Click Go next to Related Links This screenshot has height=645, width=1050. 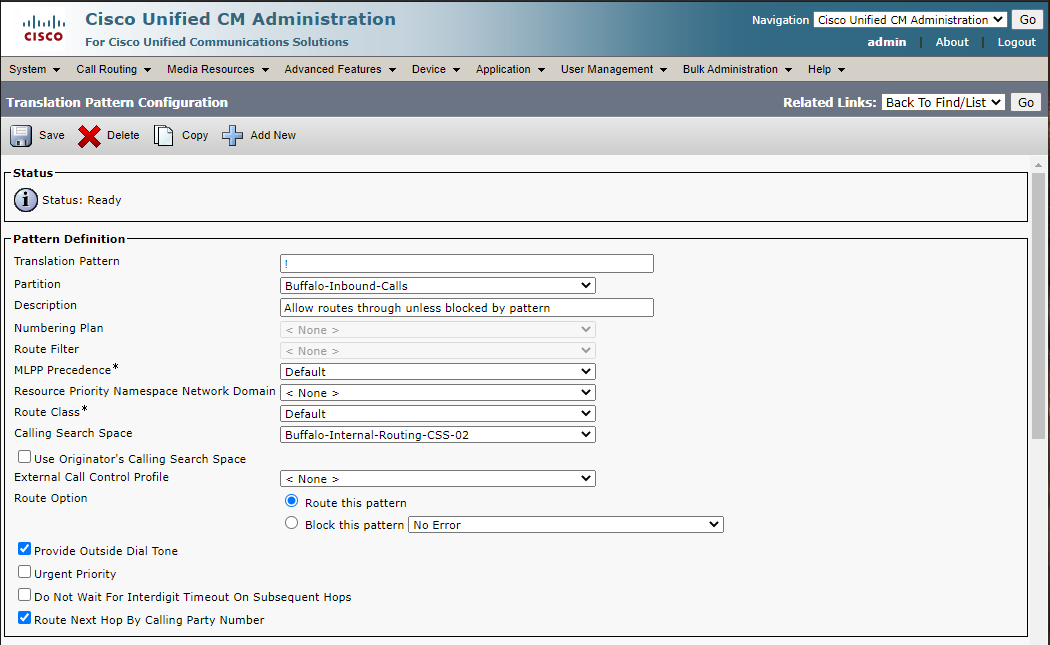tap(1026, 102)
